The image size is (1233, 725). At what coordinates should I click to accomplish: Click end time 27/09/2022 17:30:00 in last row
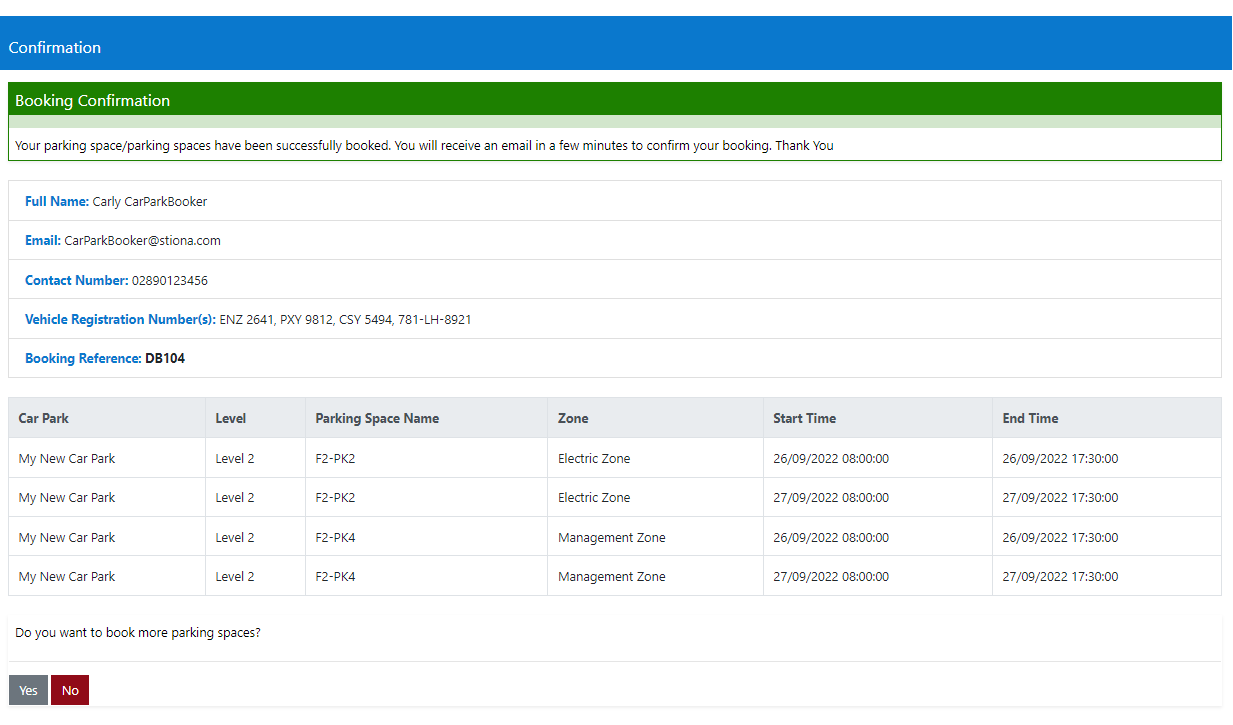click(x=1060, y=576)
